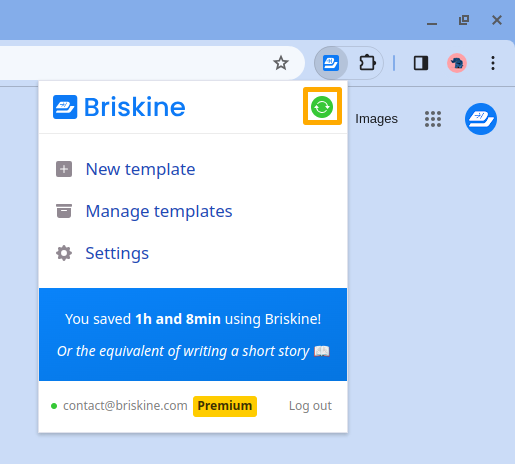Open the Images link on Google page
The height and width of the screenshot is (464, 515).
pos(376,119)
